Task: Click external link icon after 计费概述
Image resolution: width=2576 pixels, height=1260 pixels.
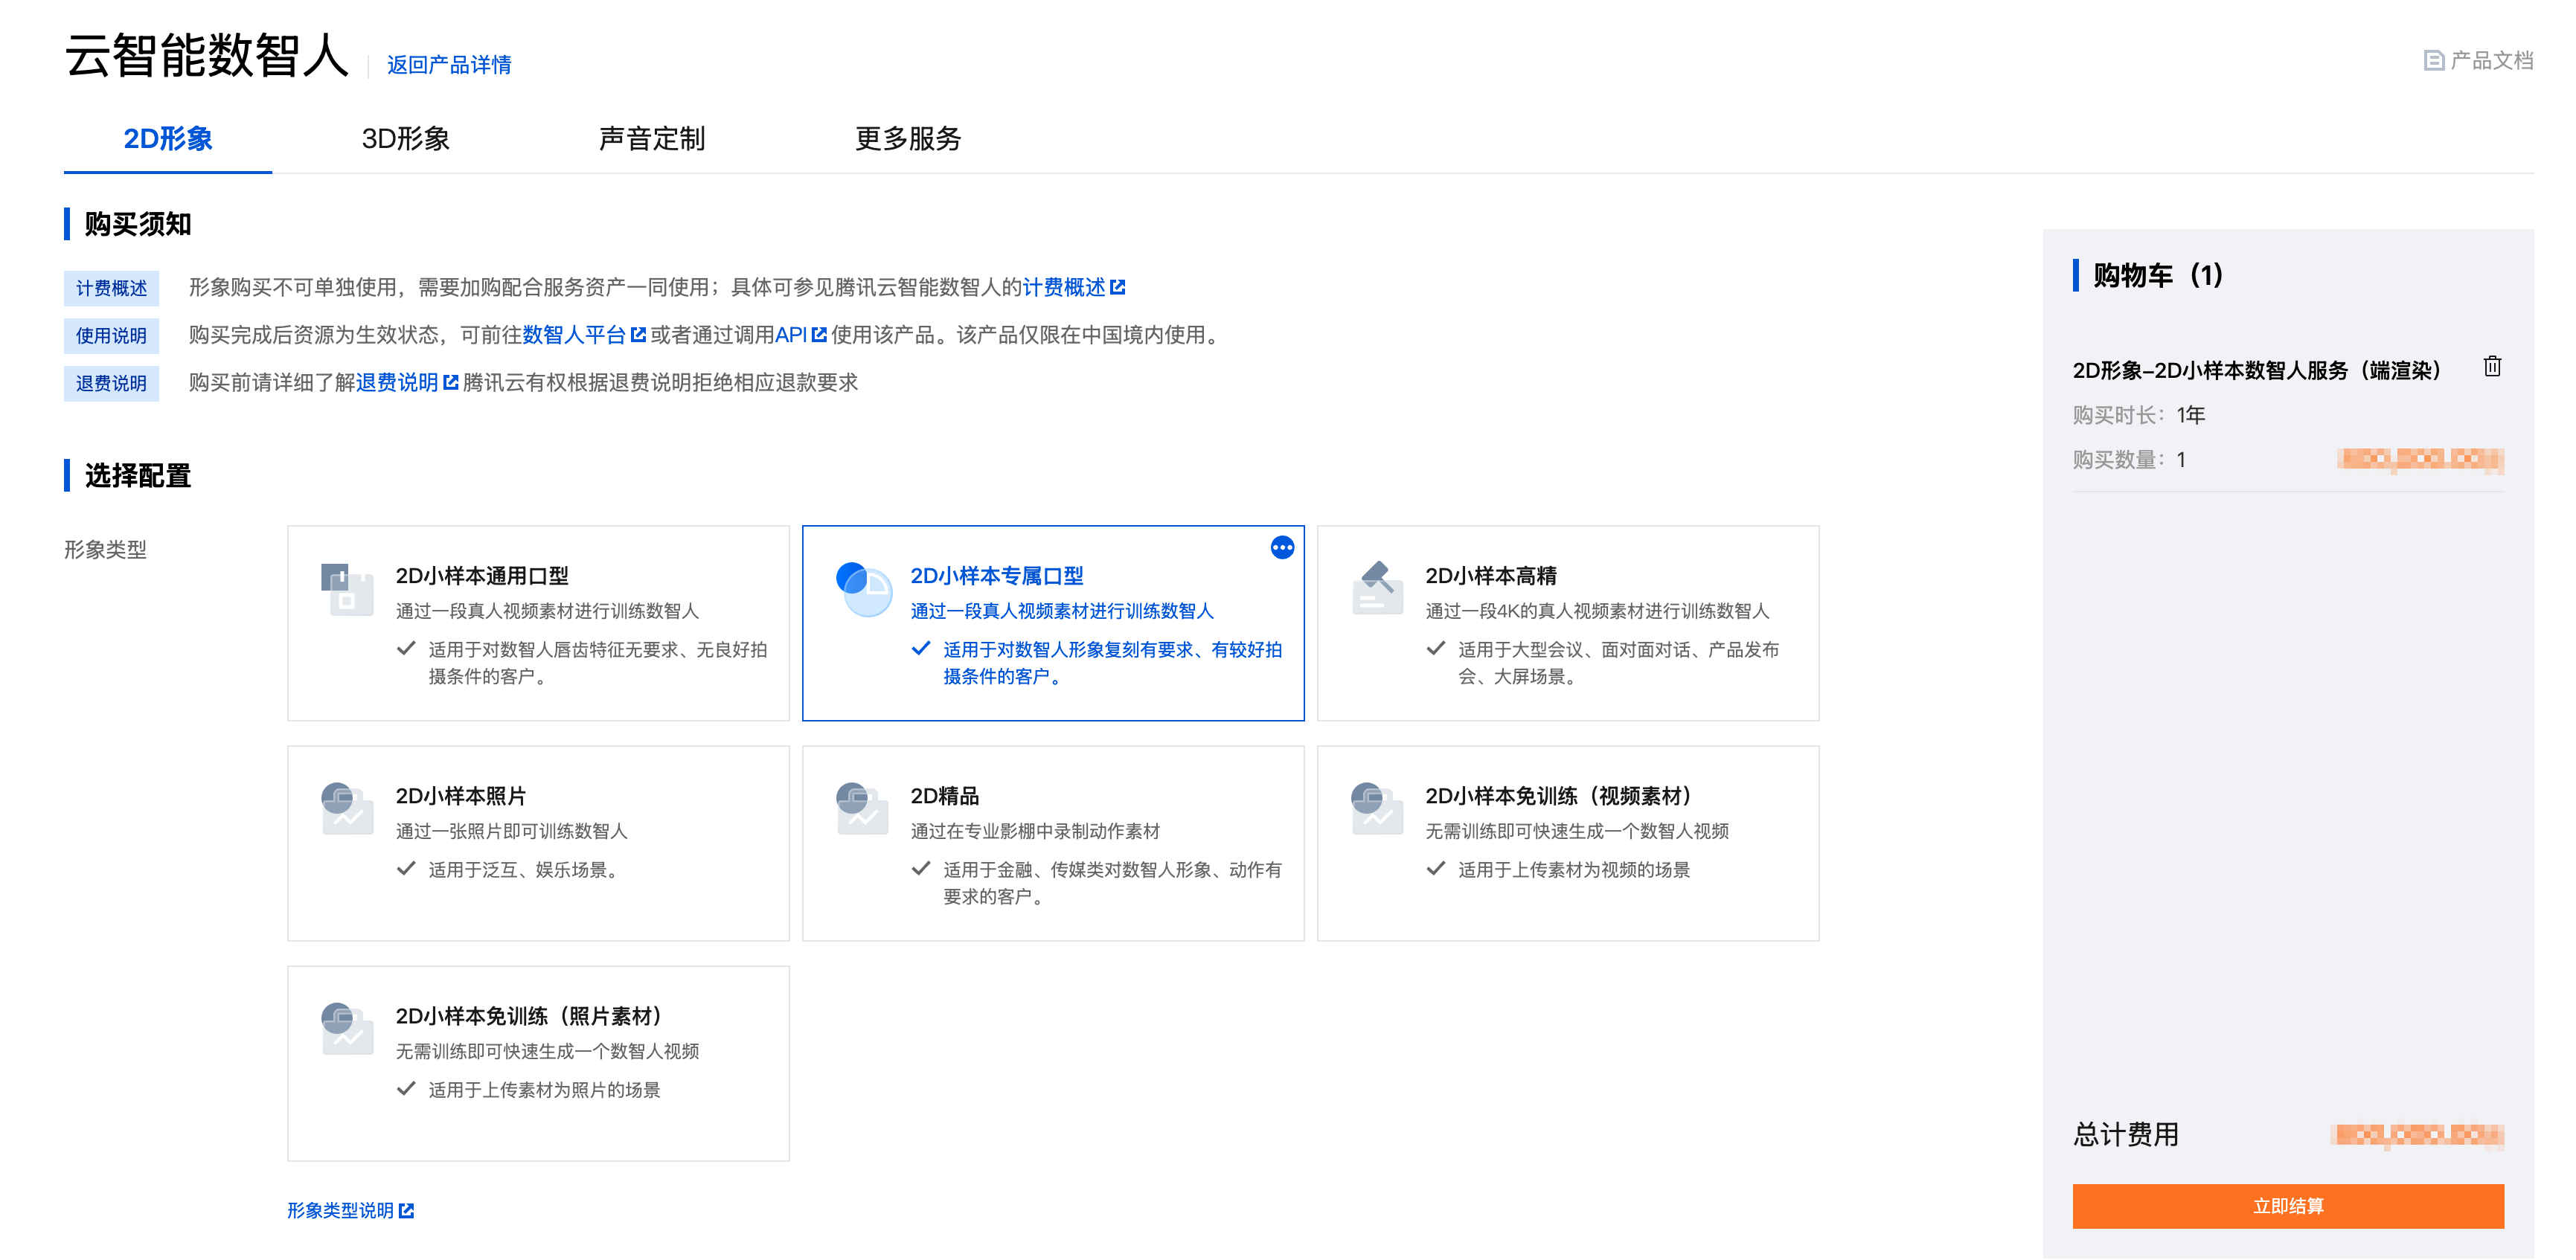Action: [x=1118, y=288]
